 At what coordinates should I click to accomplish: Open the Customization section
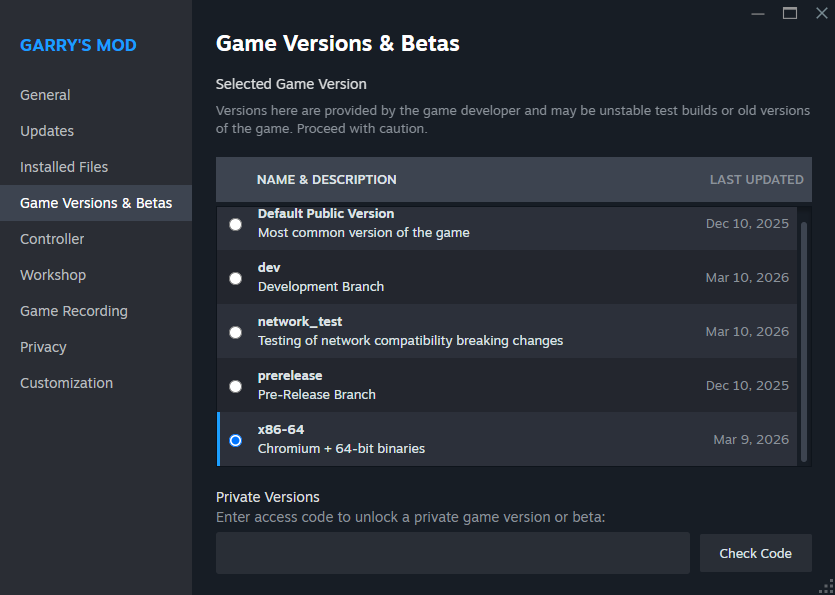click(x=66, y=383)
